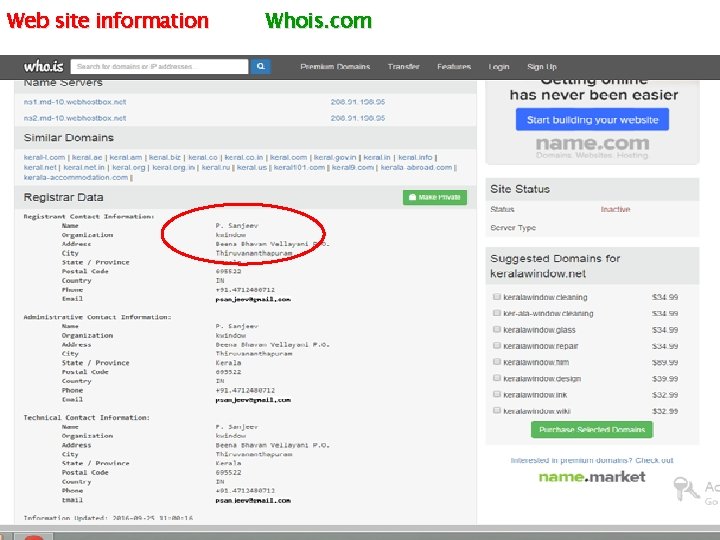The height and width of the screenshot is (540, 720).
Task: Click the red taskbar application icon
Action: (x=34, y=537)
